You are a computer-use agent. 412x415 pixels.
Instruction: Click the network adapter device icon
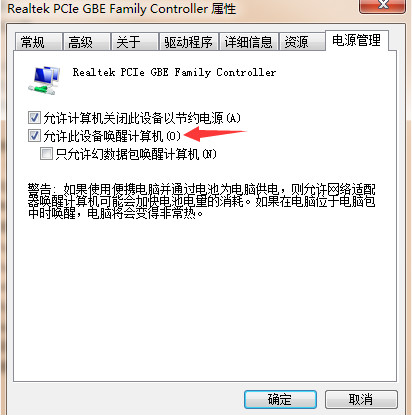click(44, 80)
